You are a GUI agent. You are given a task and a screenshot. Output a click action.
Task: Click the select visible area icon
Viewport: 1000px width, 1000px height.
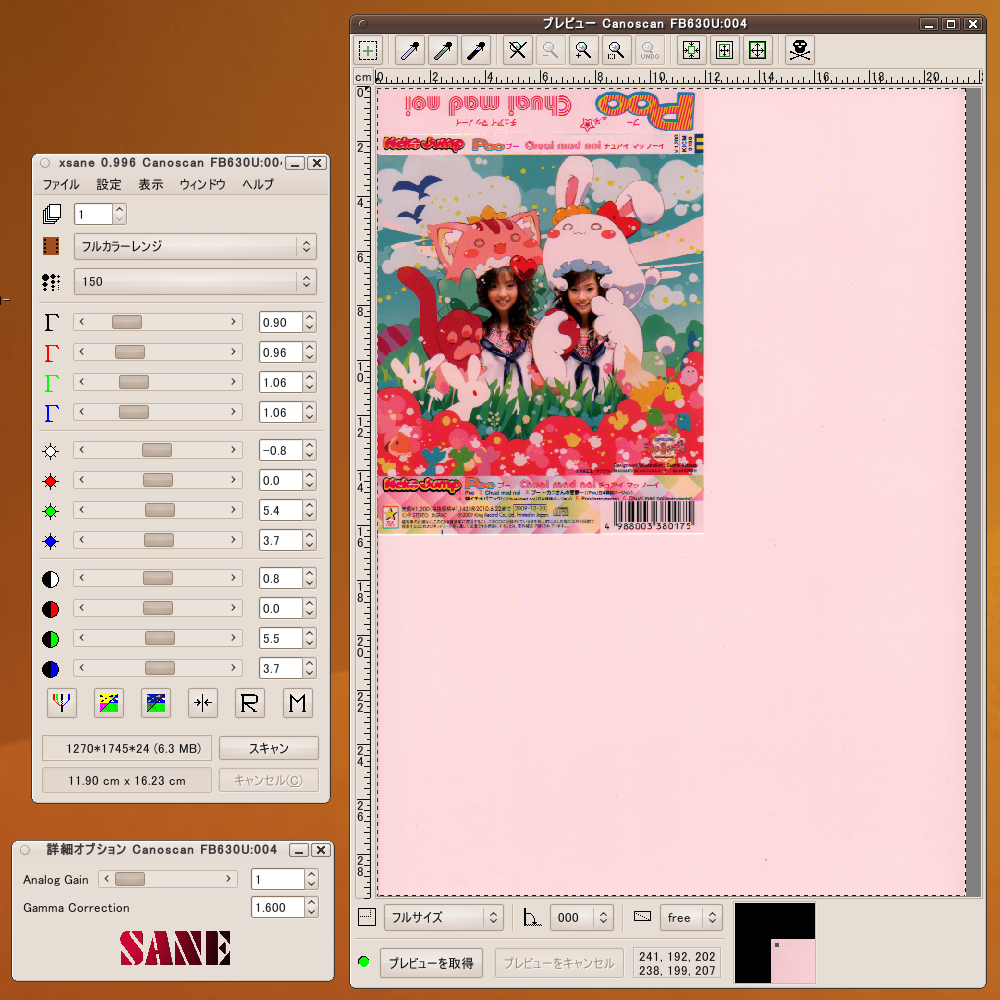(758, 50)
